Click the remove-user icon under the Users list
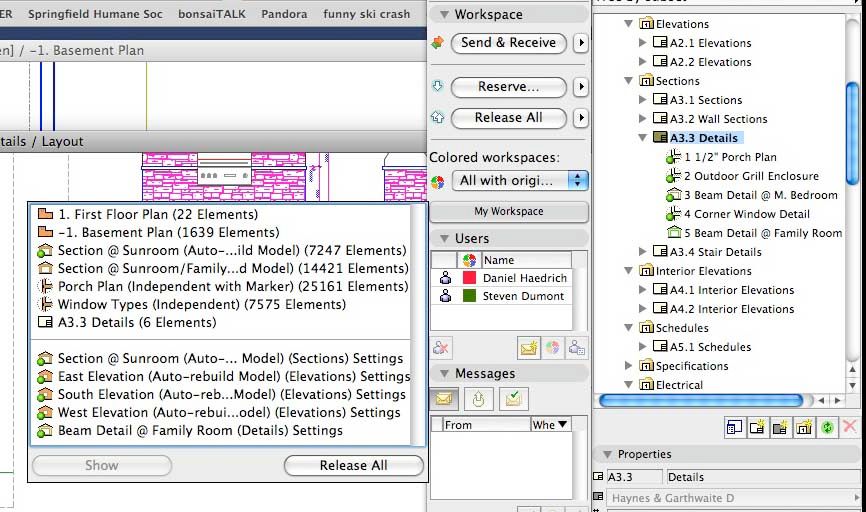 coord(441,347)
